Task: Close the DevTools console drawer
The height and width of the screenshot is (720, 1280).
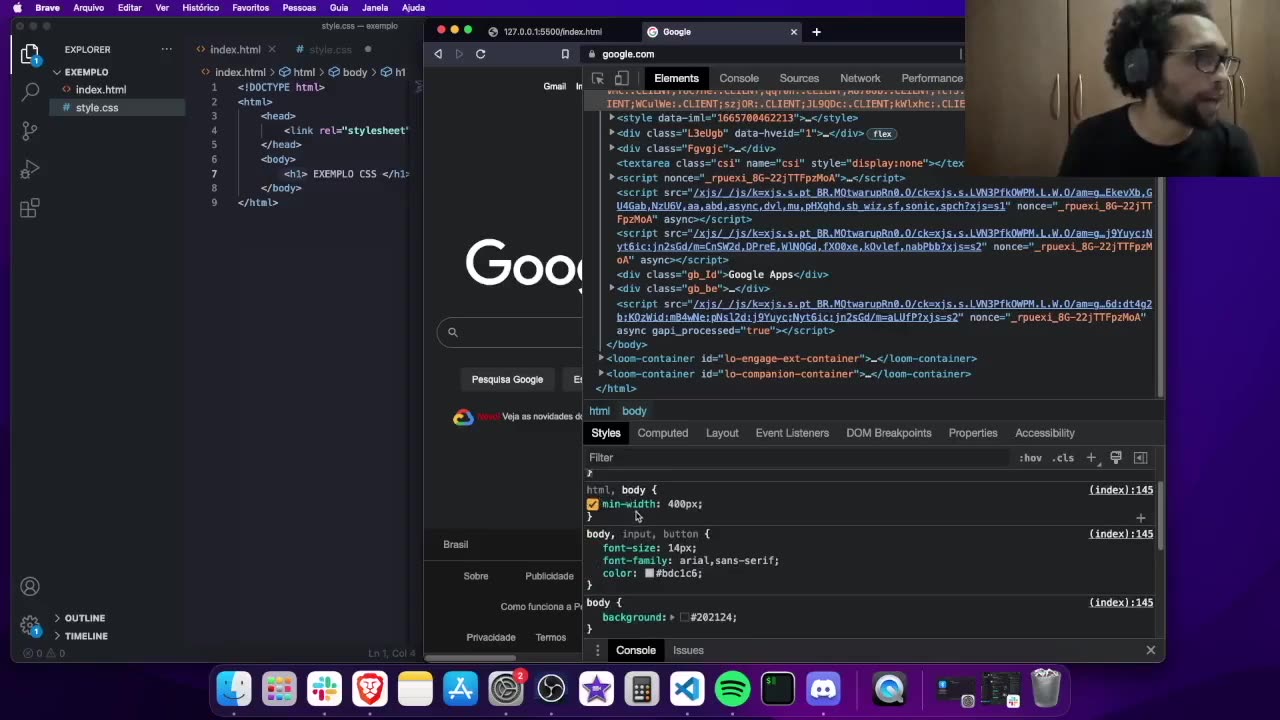Action: (1150, 650)
